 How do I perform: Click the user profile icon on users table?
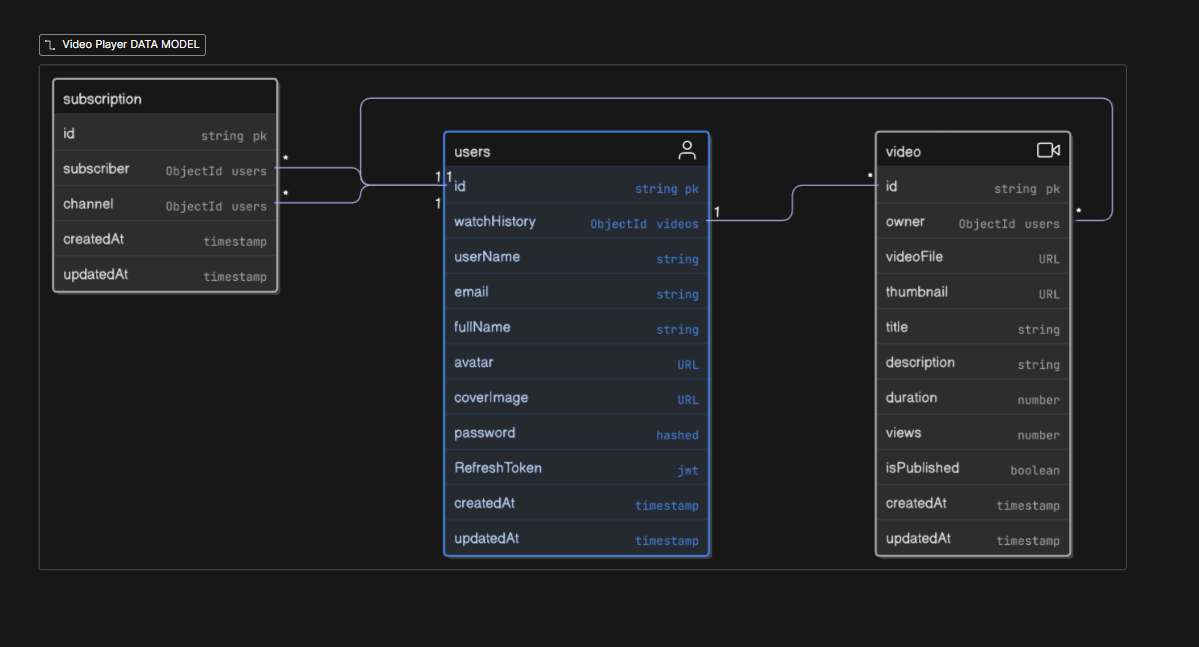pyautogui.click(x=687, y=150)
